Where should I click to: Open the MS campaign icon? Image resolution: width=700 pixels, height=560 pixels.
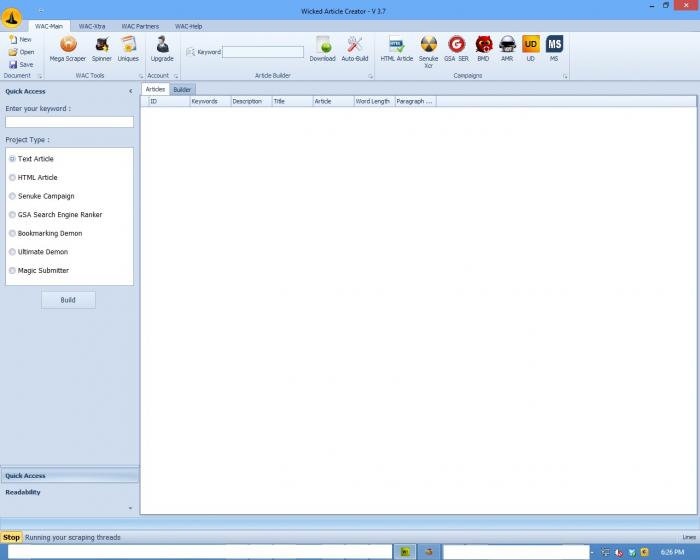point(554,49)
